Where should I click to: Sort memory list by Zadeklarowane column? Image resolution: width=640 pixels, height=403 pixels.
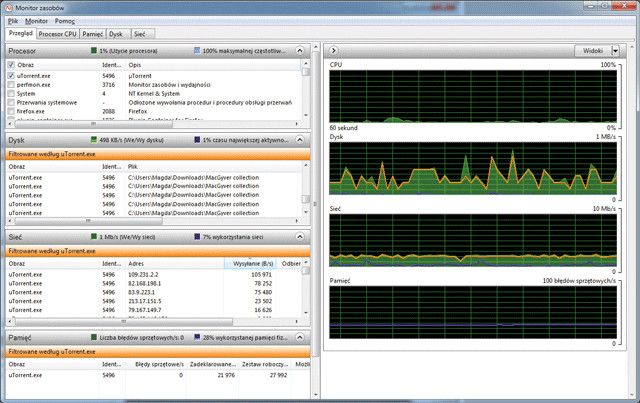(x=213, y=364)
